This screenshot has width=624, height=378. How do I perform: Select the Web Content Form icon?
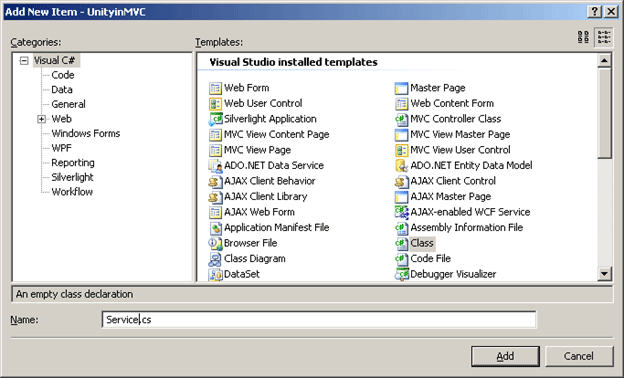402,103
